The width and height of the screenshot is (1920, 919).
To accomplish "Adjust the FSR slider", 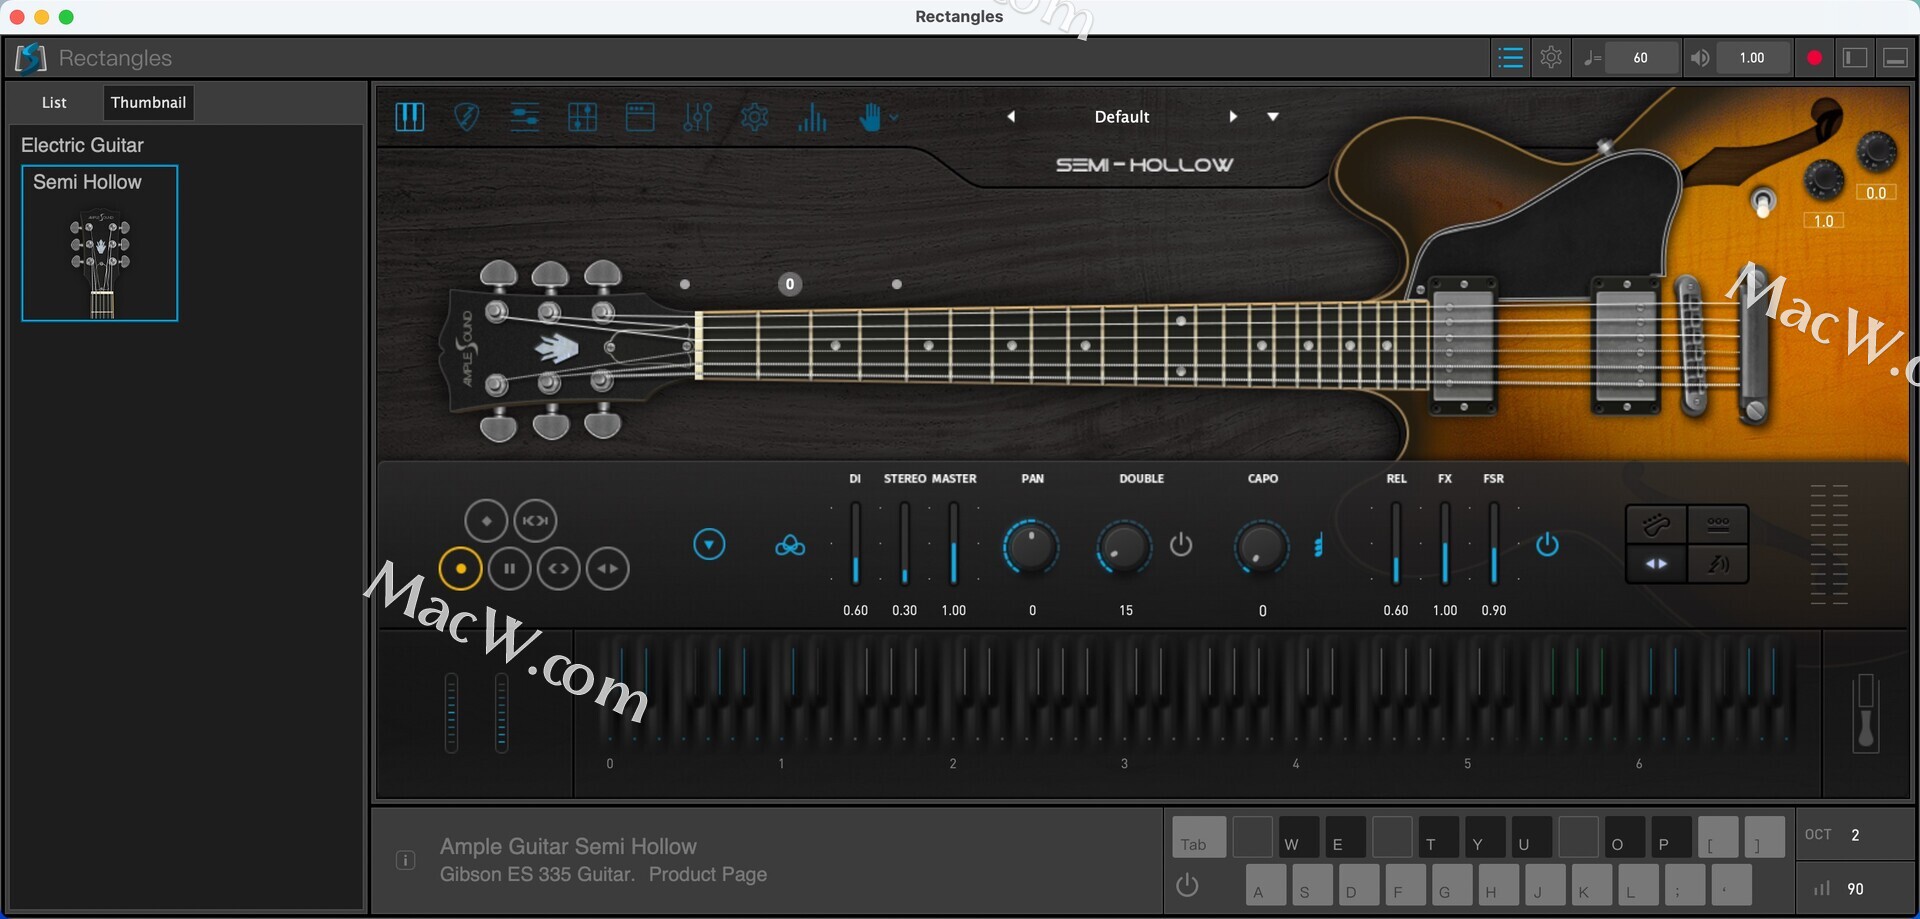I will [x=1494, y=544].
